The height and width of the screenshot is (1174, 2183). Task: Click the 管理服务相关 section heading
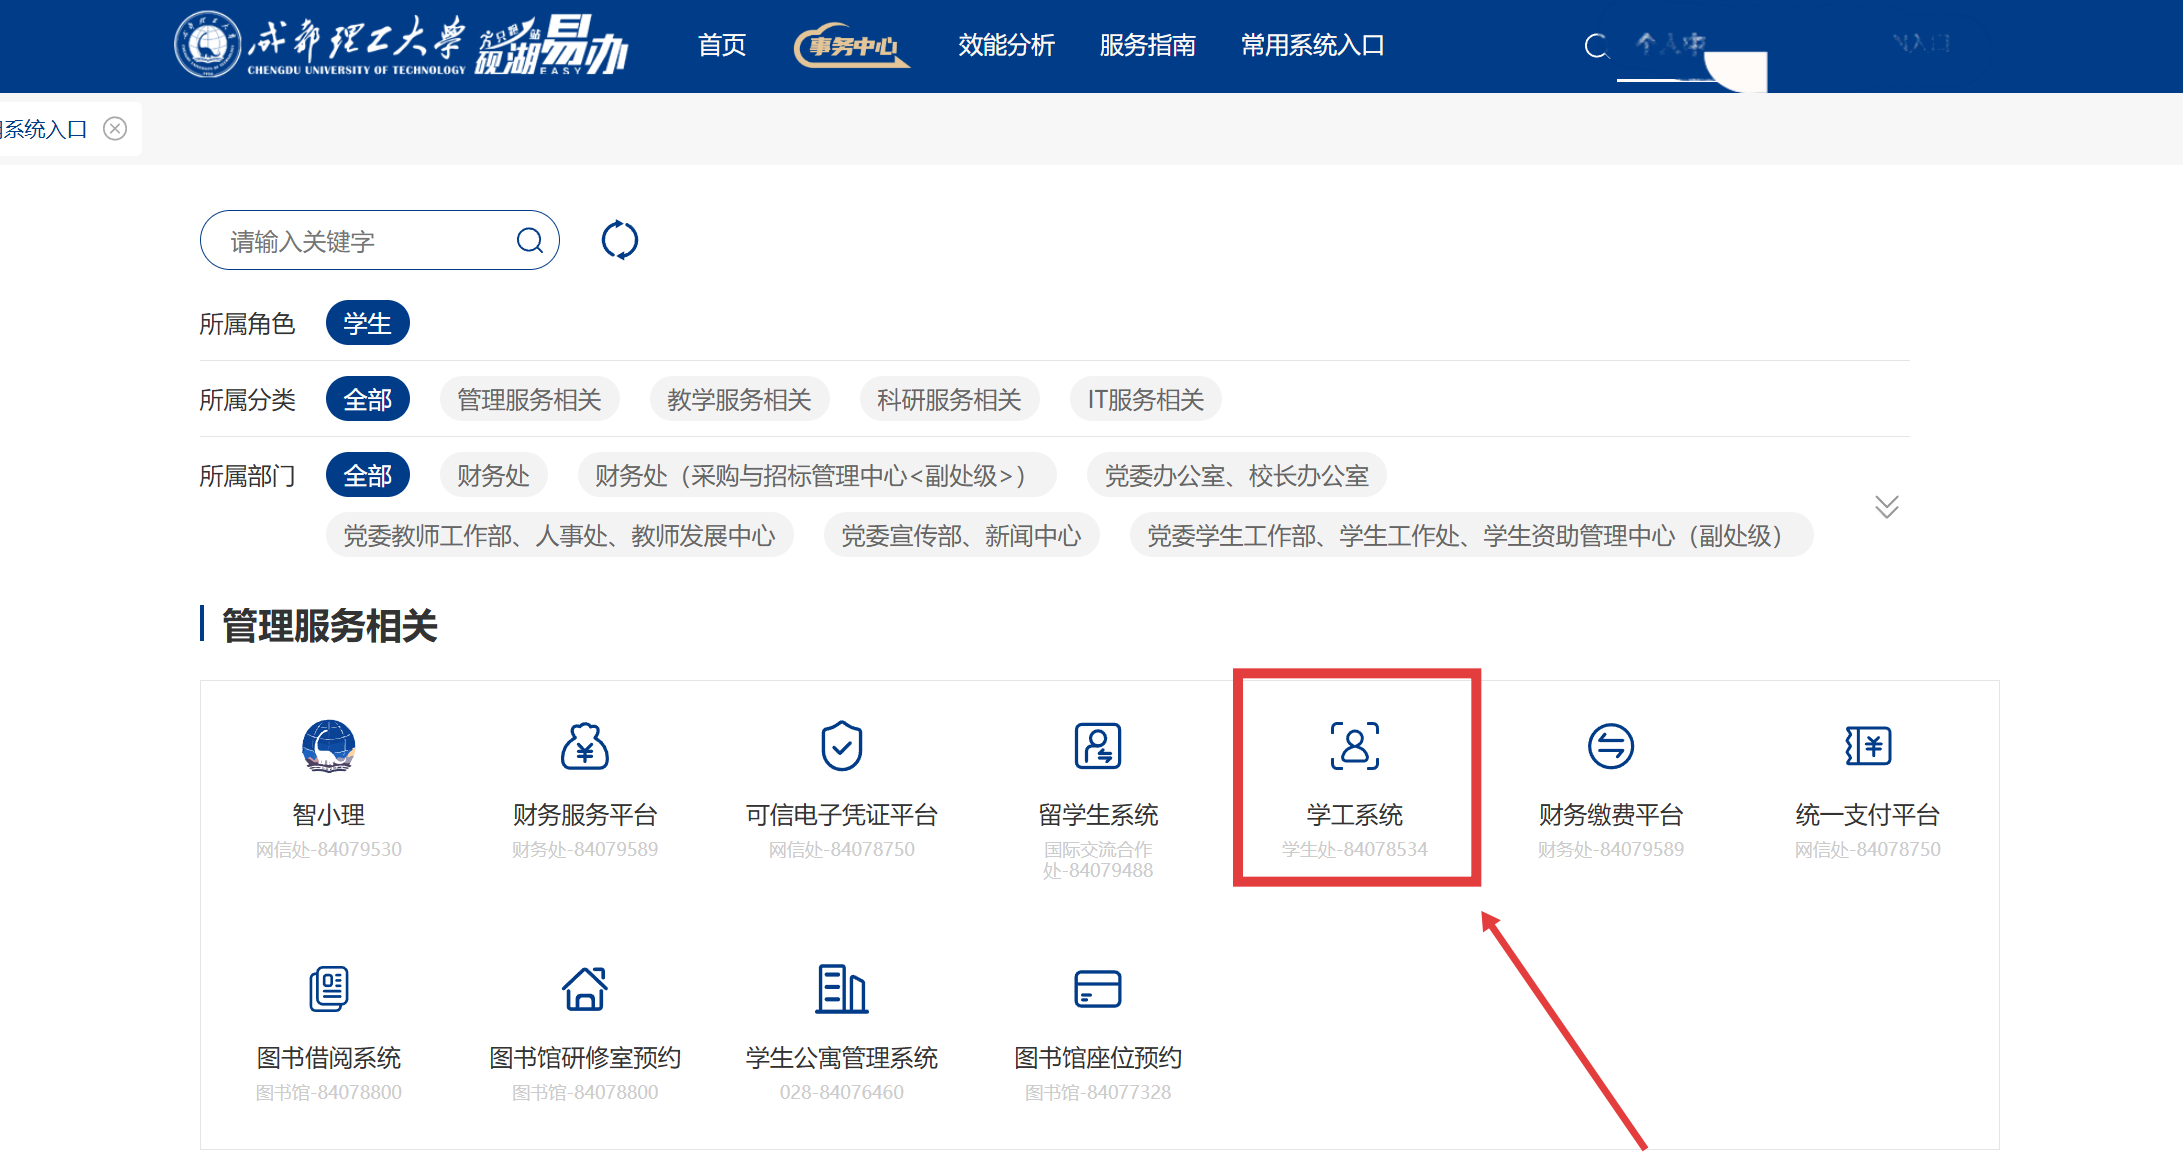[329, 625]
